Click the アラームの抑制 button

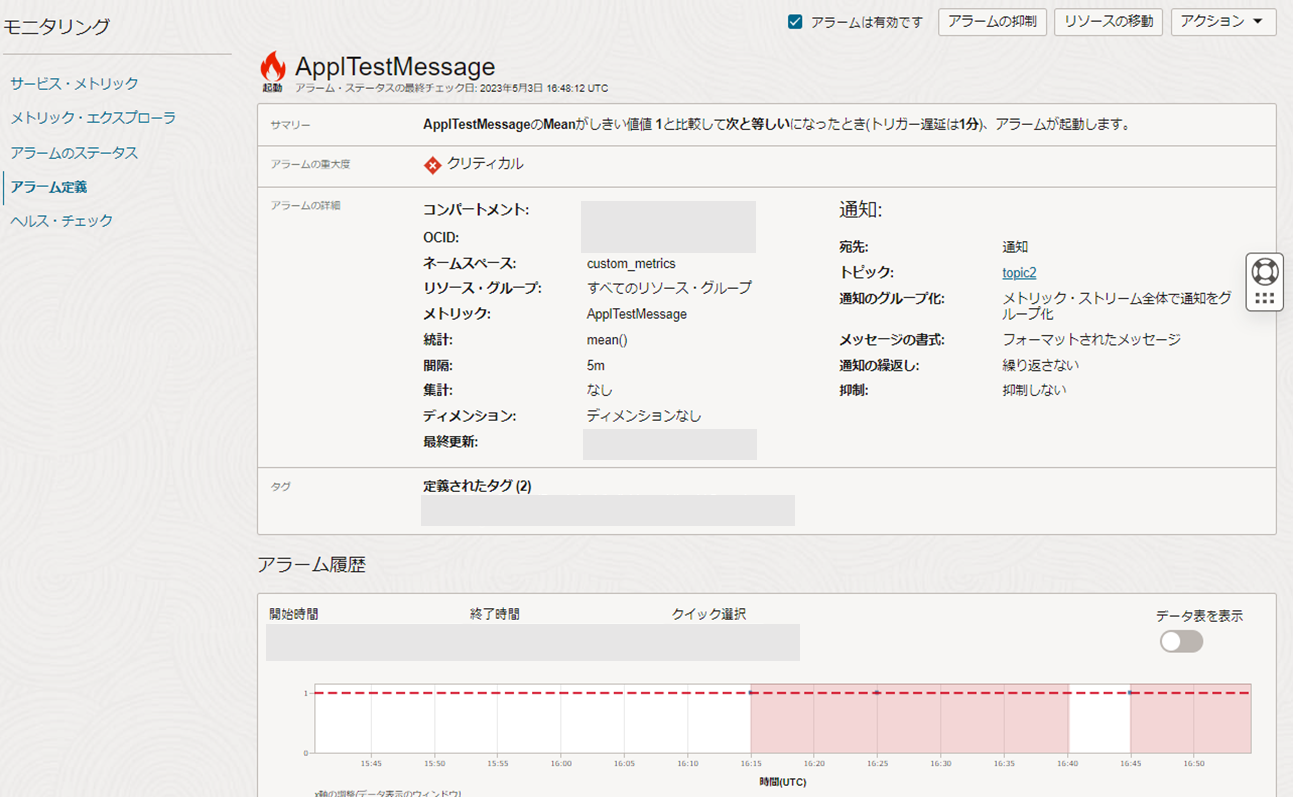pyautogui.click(x=992, y=22)
